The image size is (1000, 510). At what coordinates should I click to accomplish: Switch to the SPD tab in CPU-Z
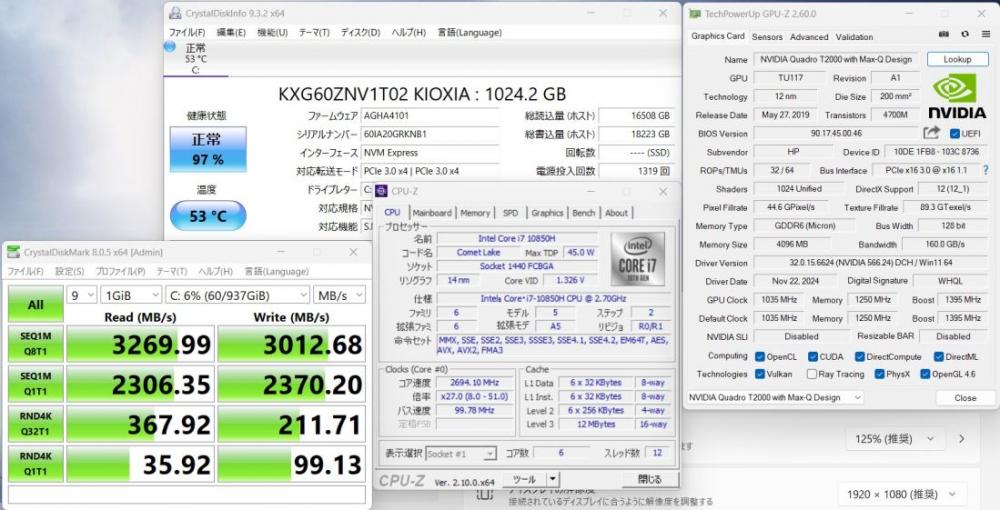click(x=510, y=213)
